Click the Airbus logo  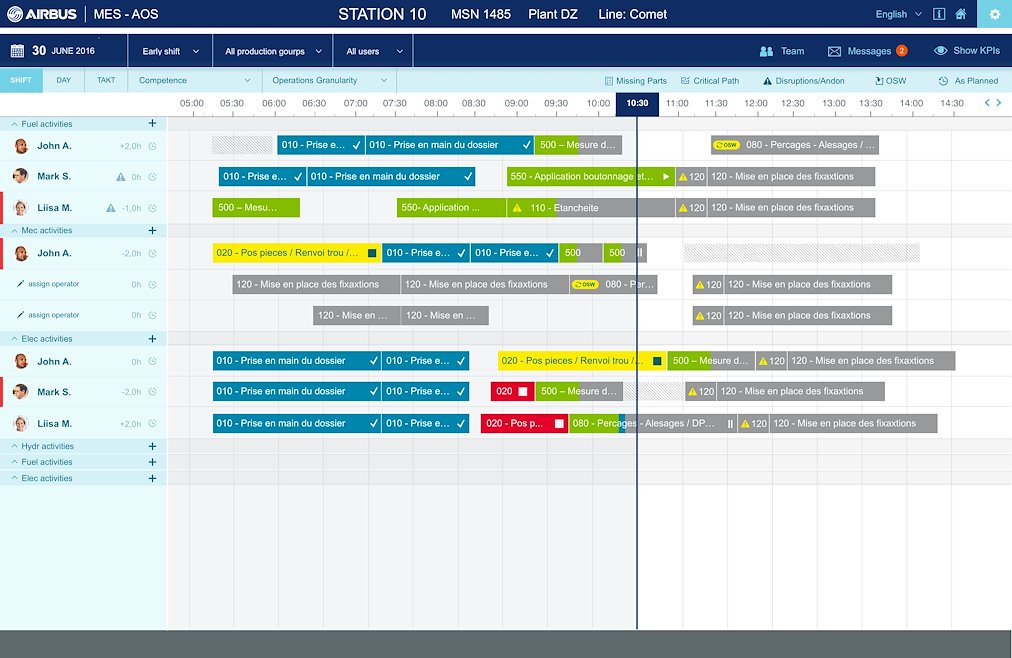point(42,14)
